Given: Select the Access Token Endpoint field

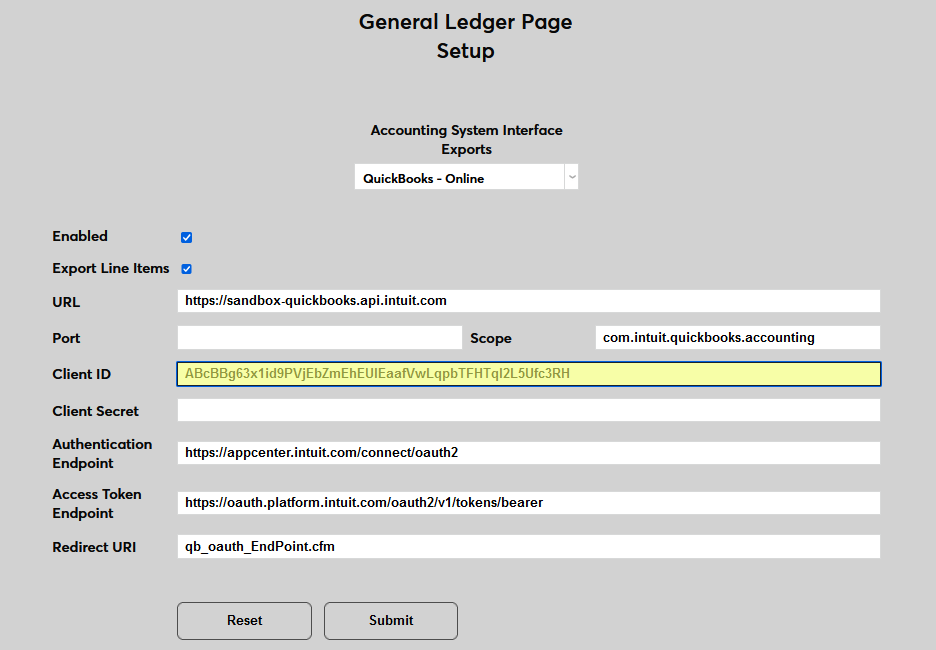Looking at the screenshot, I should (528, 502).
